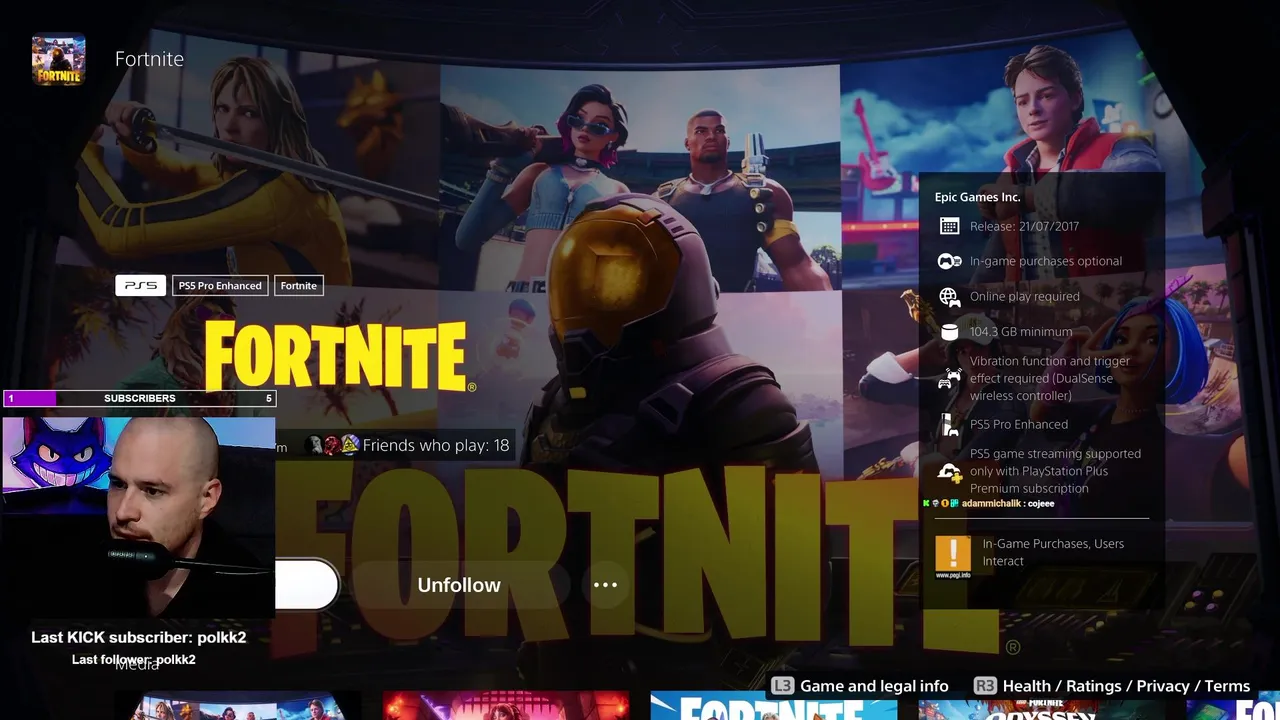Click the PEGI exclamation warning icon

point(952,552)
